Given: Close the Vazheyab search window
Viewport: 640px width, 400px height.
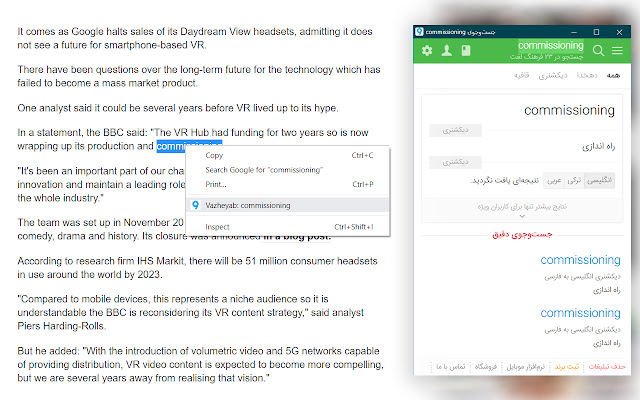Looking at the screenshot, I should (x=619, y=32).
